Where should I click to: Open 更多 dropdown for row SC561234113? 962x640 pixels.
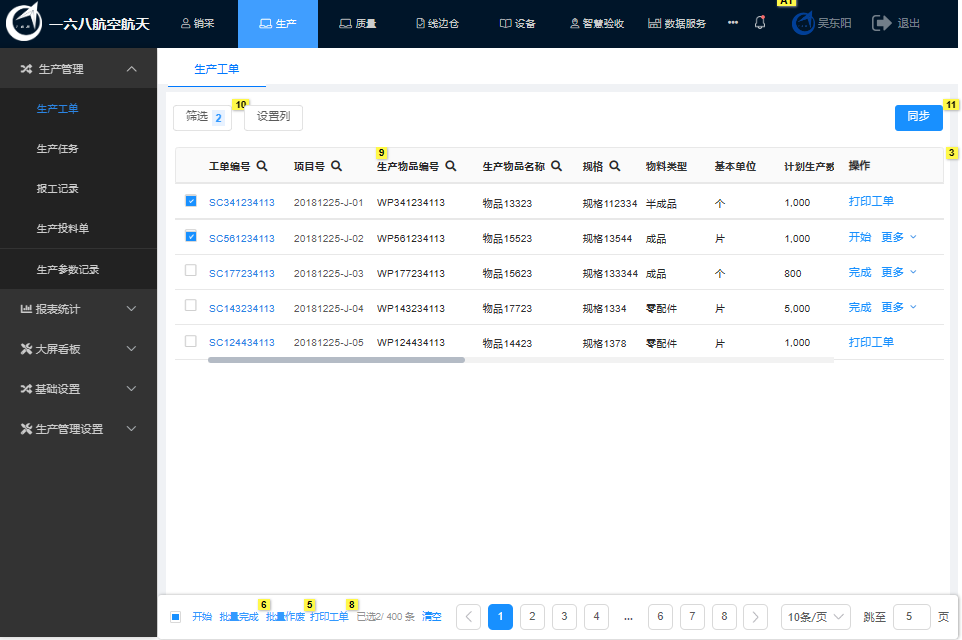(x=898, y=238)
